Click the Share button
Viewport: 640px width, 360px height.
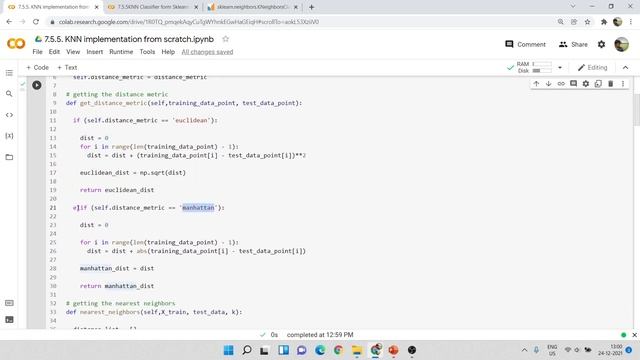click(x=573, y=44)
